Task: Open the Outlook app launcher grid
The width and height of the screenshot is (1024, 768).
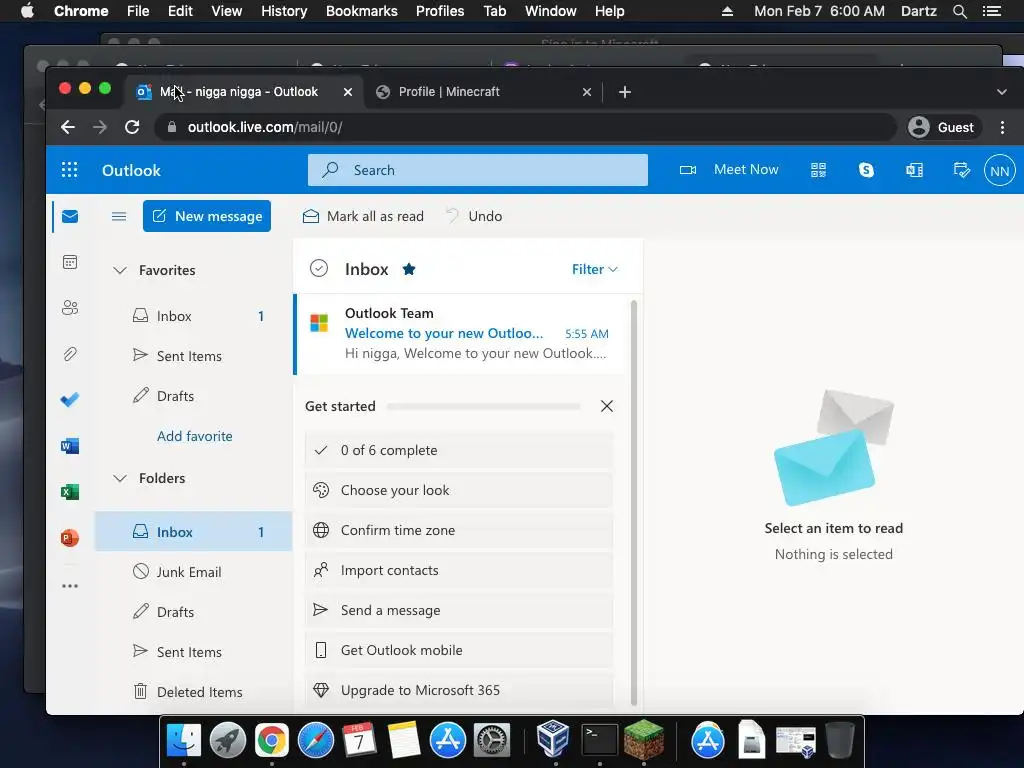Action: pos(69,170)
